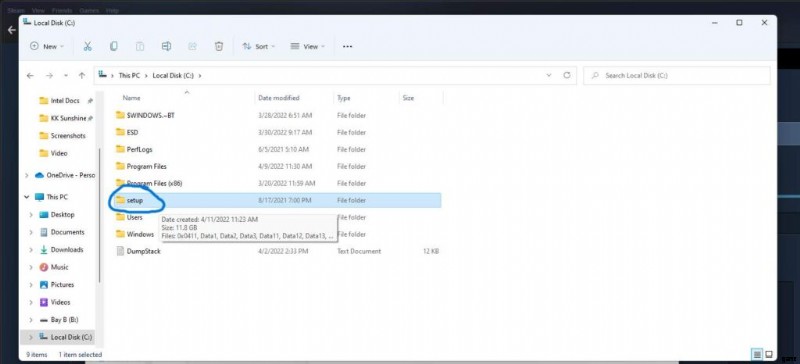Expand the OneDrive tree node

27,175
